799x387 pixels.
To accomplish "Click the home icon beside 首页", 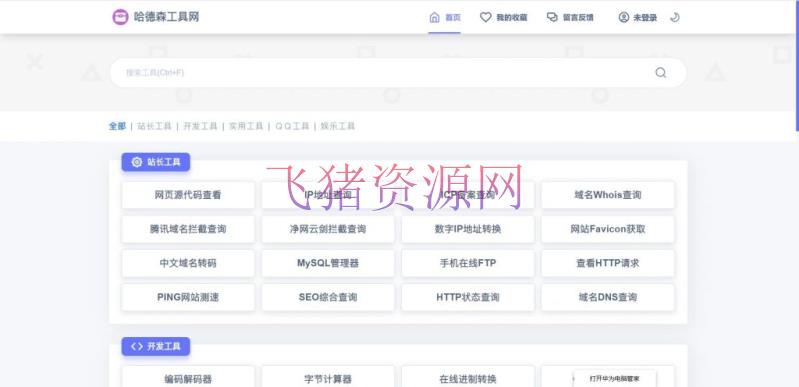I will pyautogui.click(x=434, y=17).
